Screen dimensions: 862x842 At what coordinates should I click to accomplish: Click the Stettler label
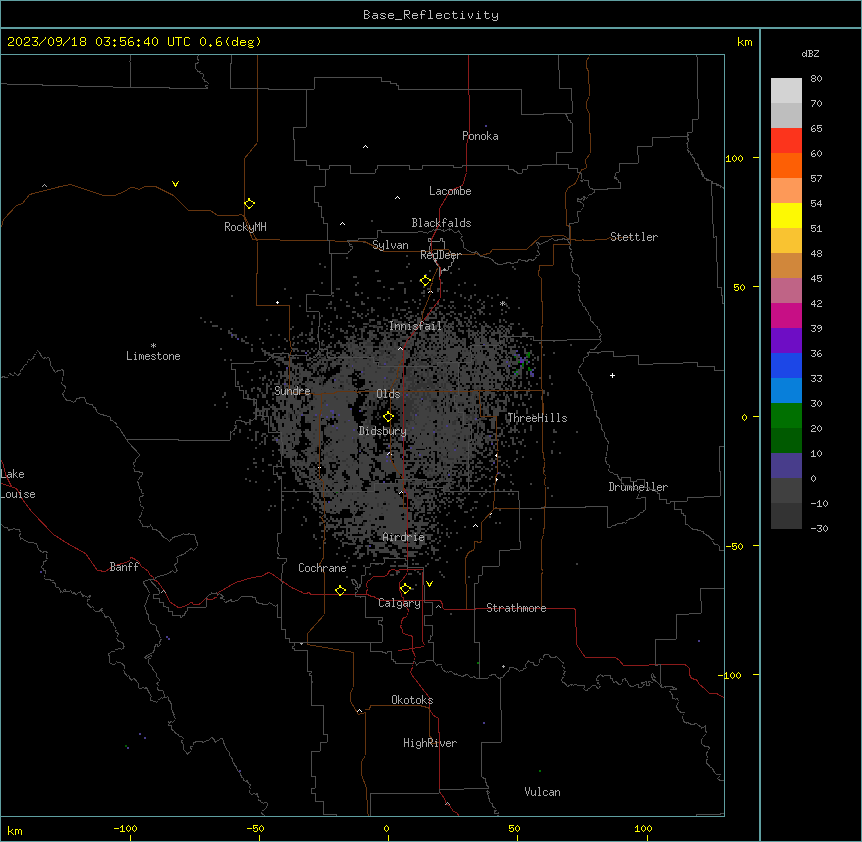(634, 237)
